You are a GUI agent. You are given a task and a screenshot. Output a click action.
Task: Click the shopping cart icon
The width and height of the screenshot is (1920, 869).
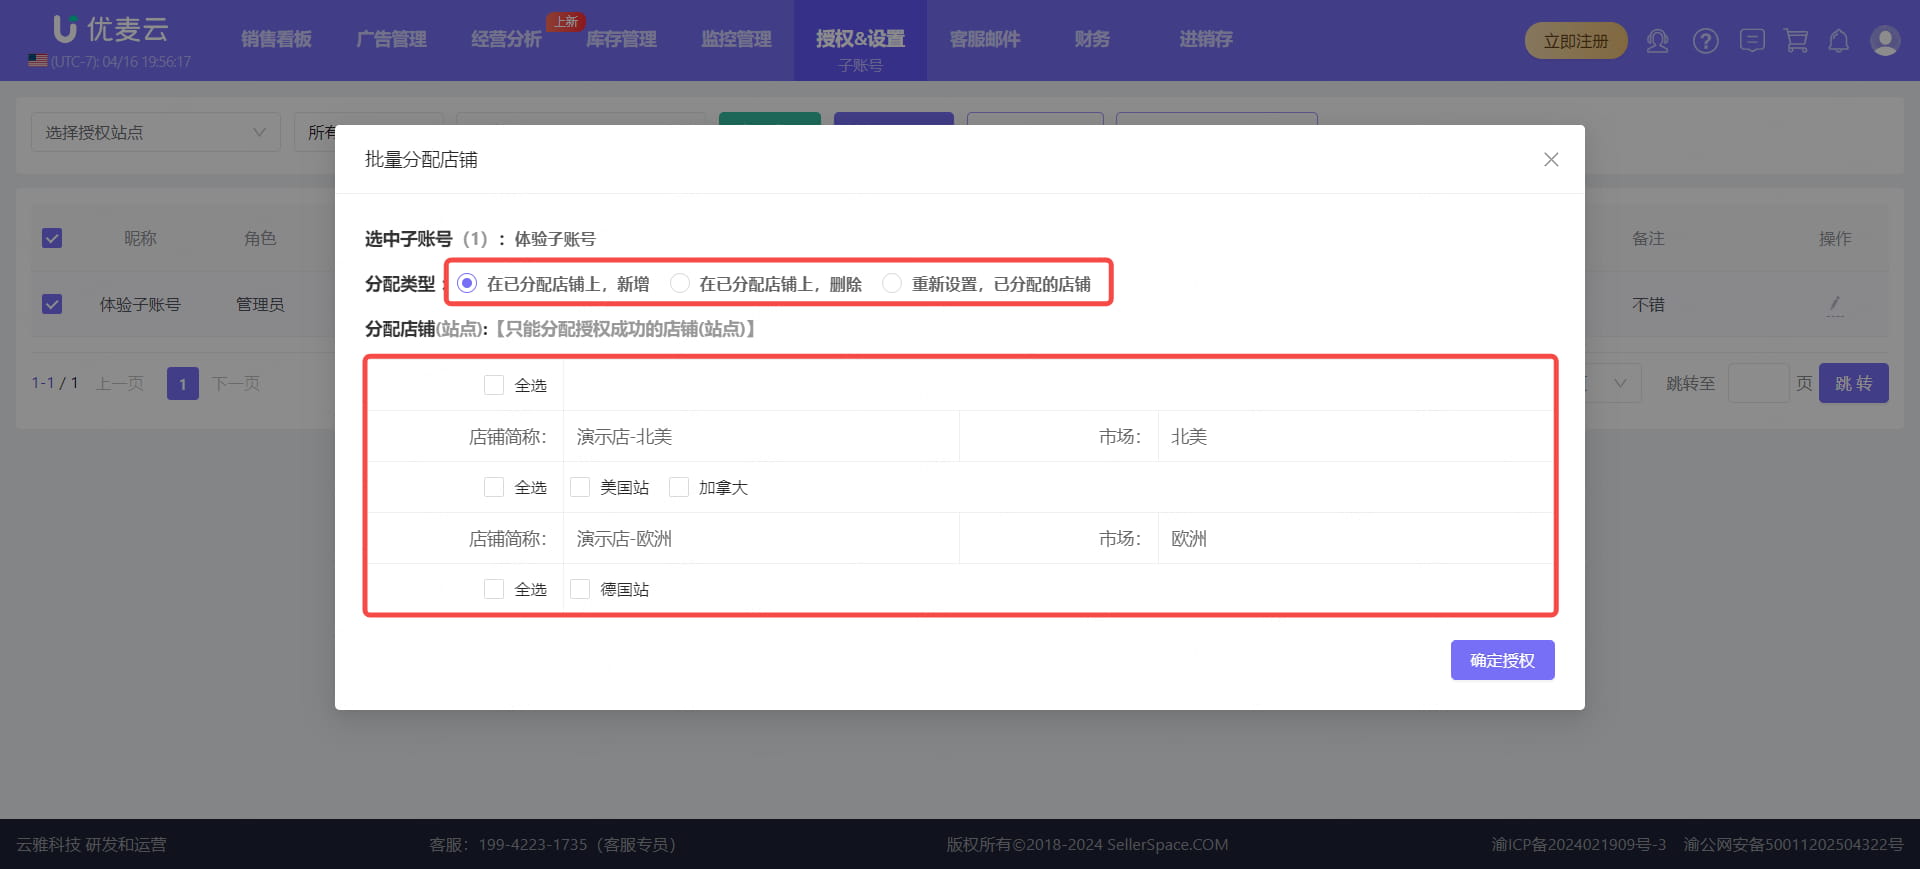pyautogui.click(x=1796, y=41)
